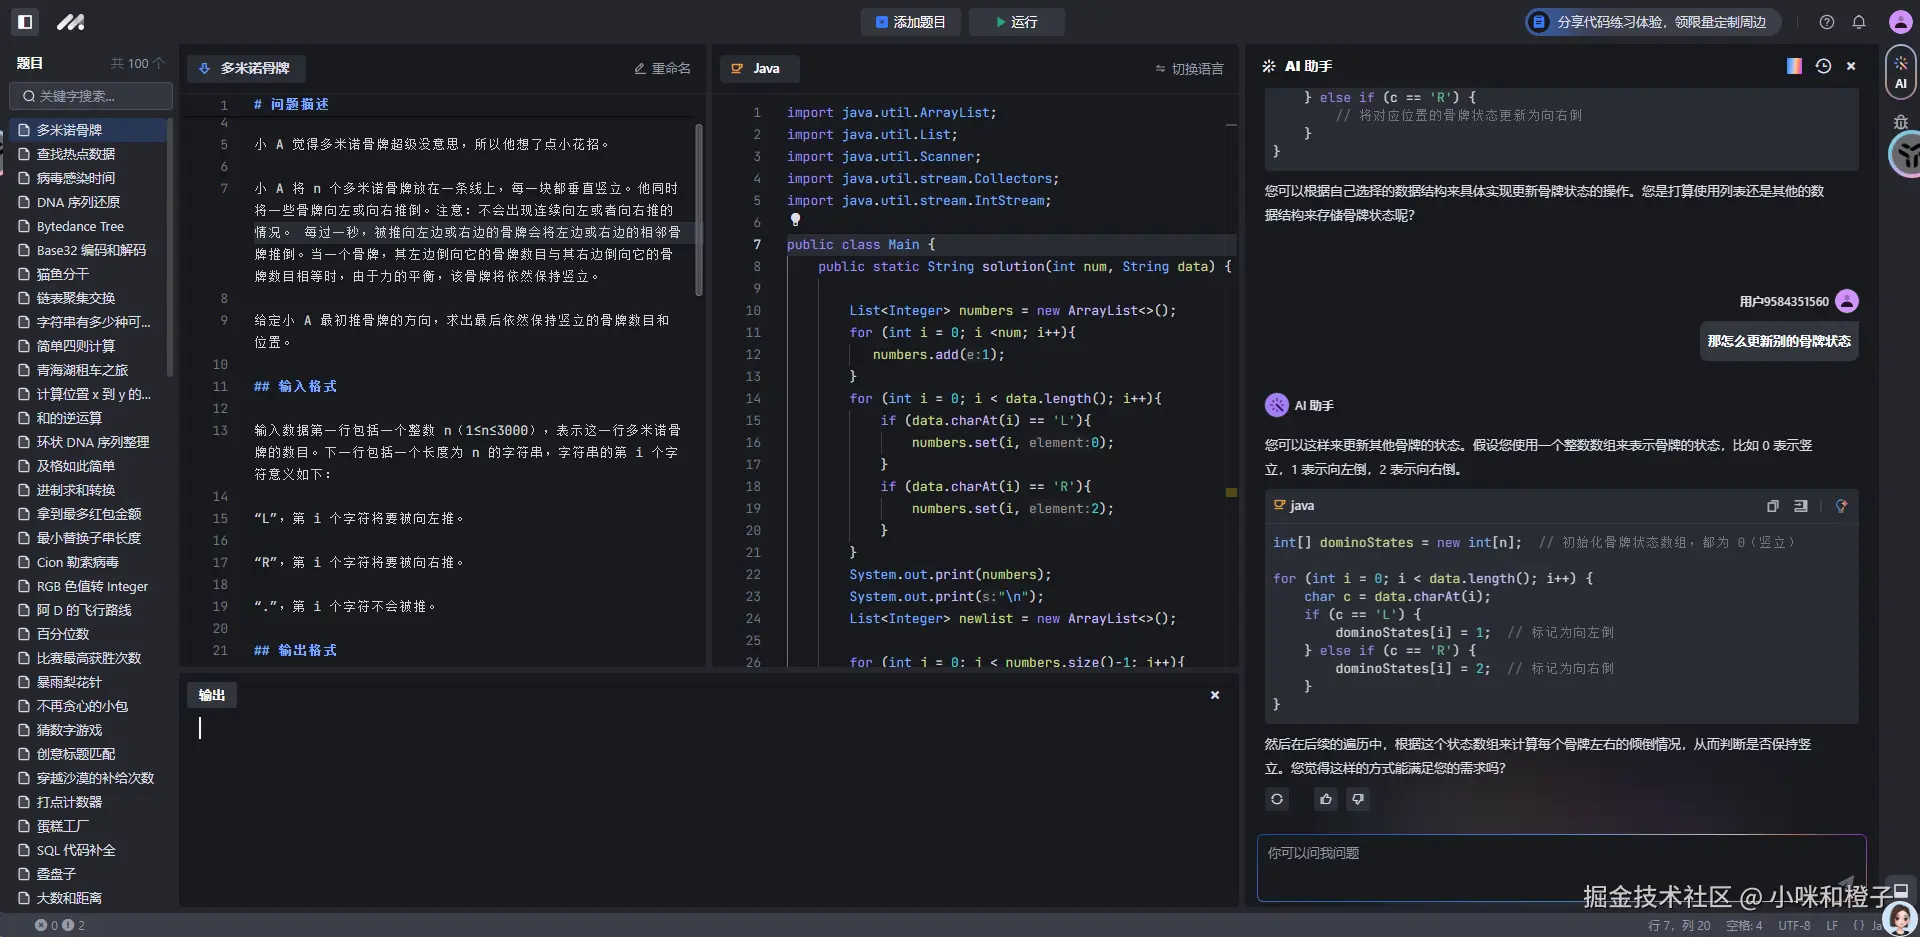Open the 切换语言 language switcher
The width and height of the screenshot is (1920, 937).
(1189, 69)
